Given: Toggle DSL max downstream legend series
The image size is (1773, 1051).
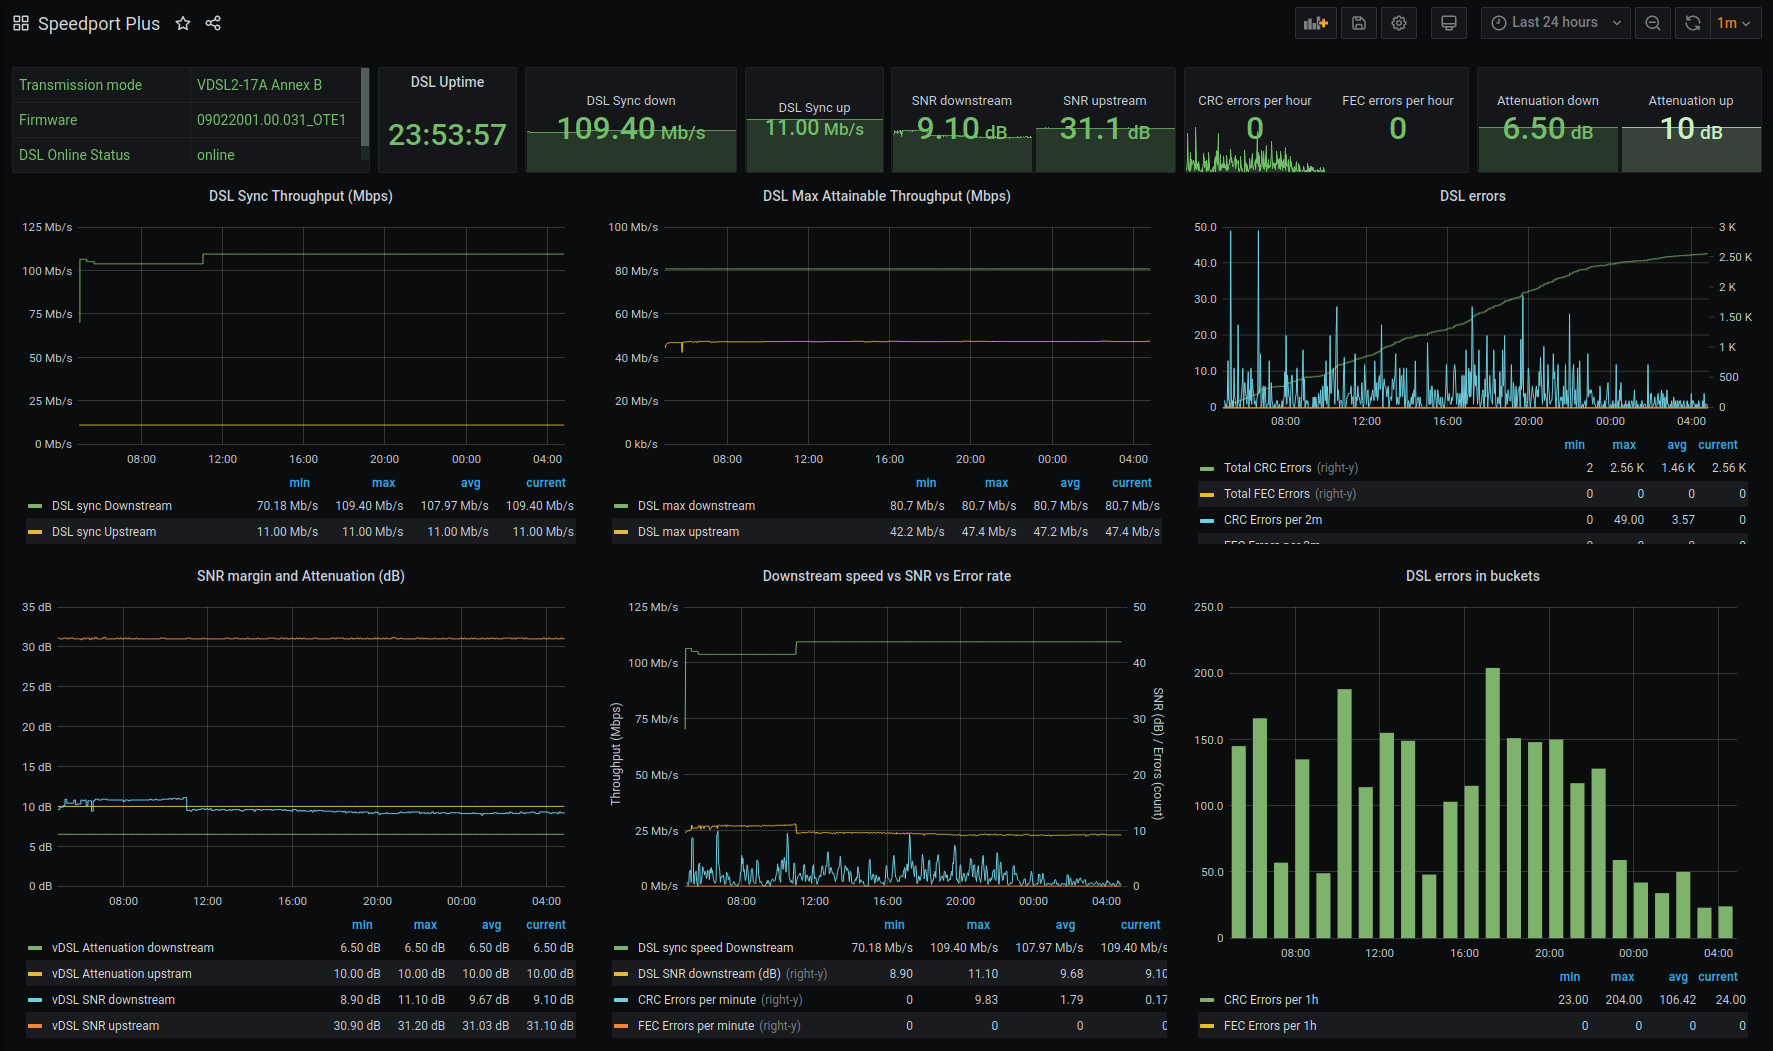Looking at the screenshot, I should point(696,506).
